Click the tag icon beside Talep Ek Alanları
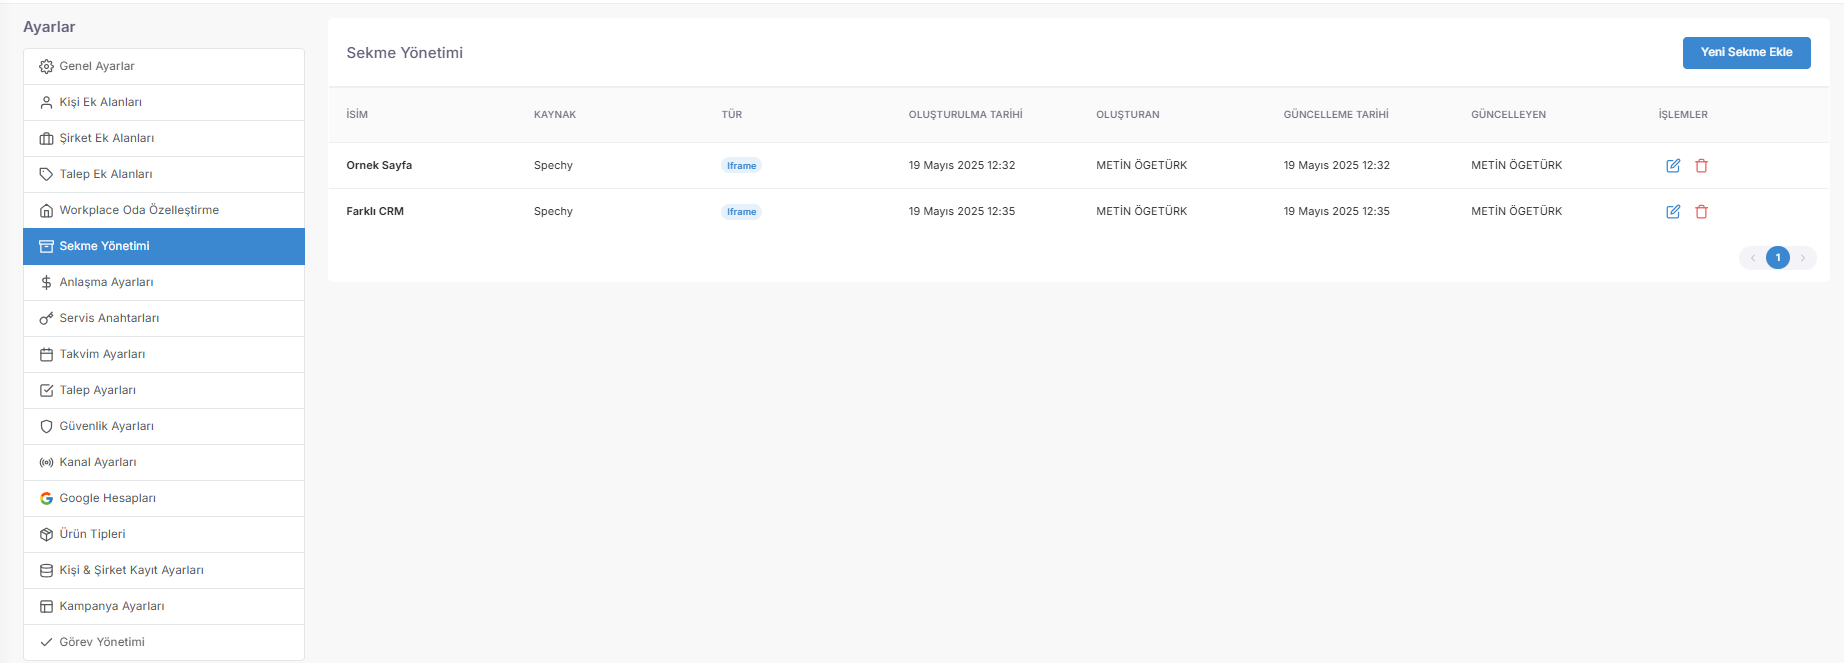Viewport: 1844px width, 663px height. tap(46, 175)
